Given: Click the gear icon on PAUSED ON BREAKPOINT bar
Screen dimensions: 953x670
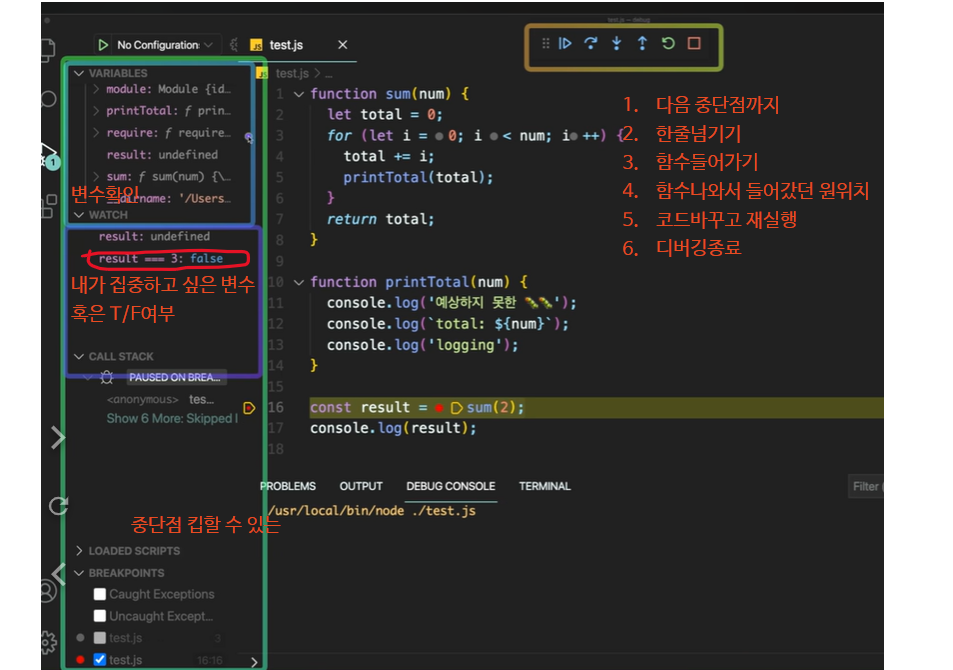Looking at the screenshot, I should pyautogui.click(x=107, y=378).
